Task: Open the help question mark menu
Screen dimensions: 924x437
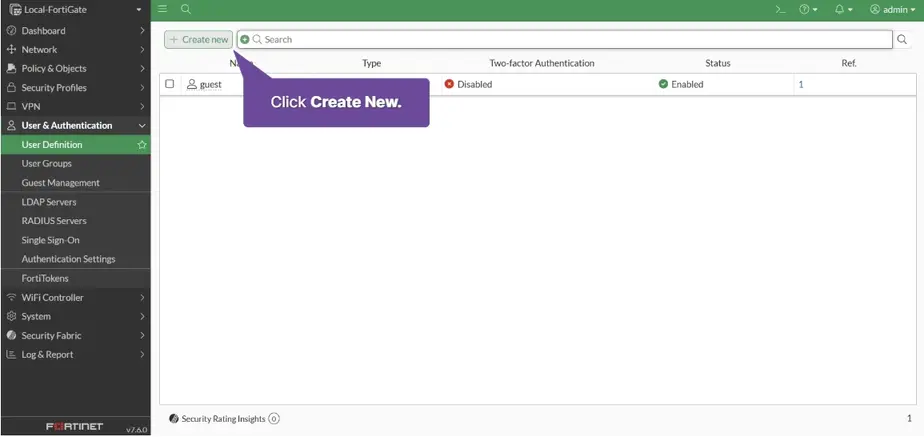Action: [808, 9]
